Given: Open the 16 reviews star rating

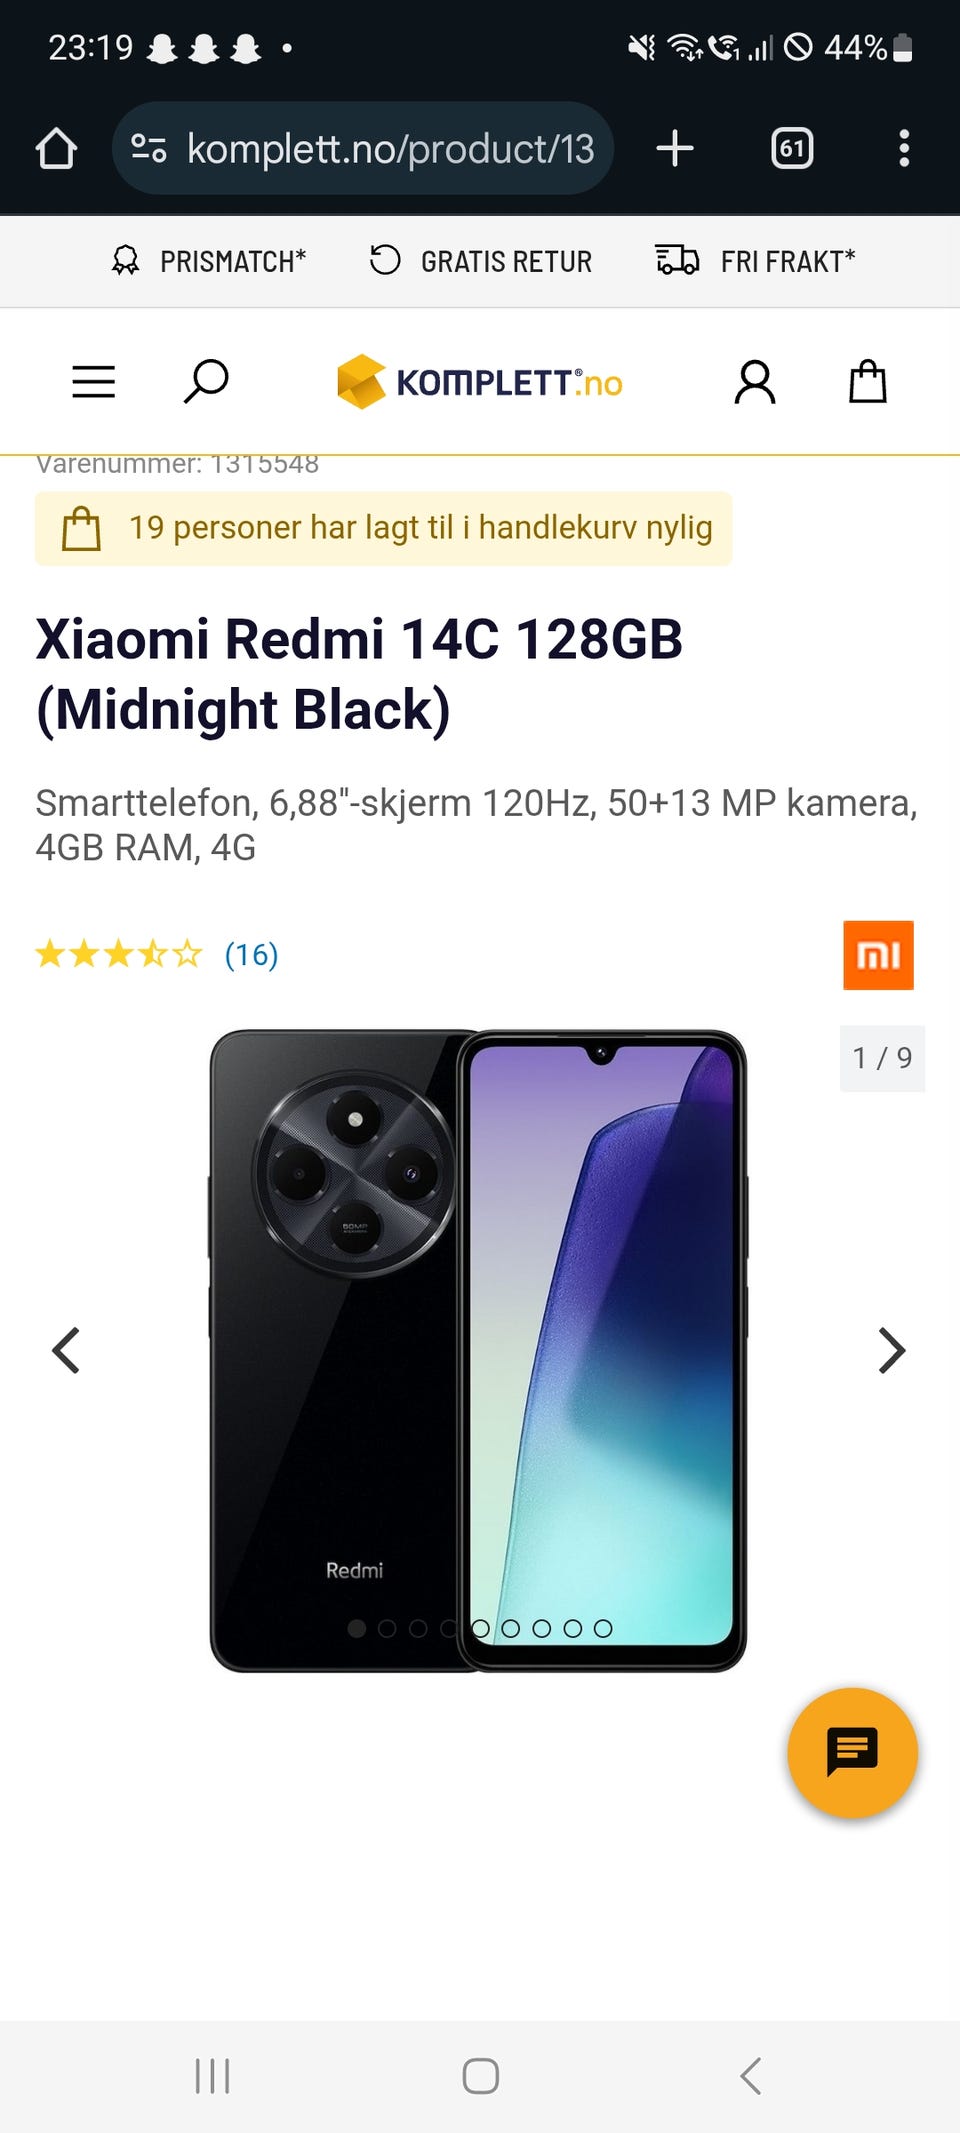Looking at the screenshot, I should (x=157, y=954).
